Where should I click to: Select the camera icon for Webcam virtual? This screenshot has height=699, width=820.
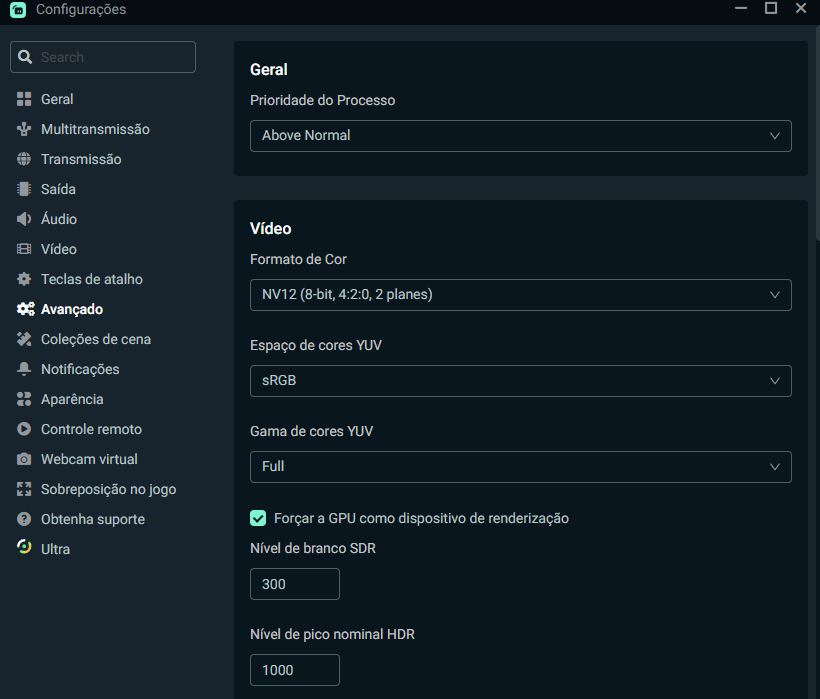tap(24, 459)
